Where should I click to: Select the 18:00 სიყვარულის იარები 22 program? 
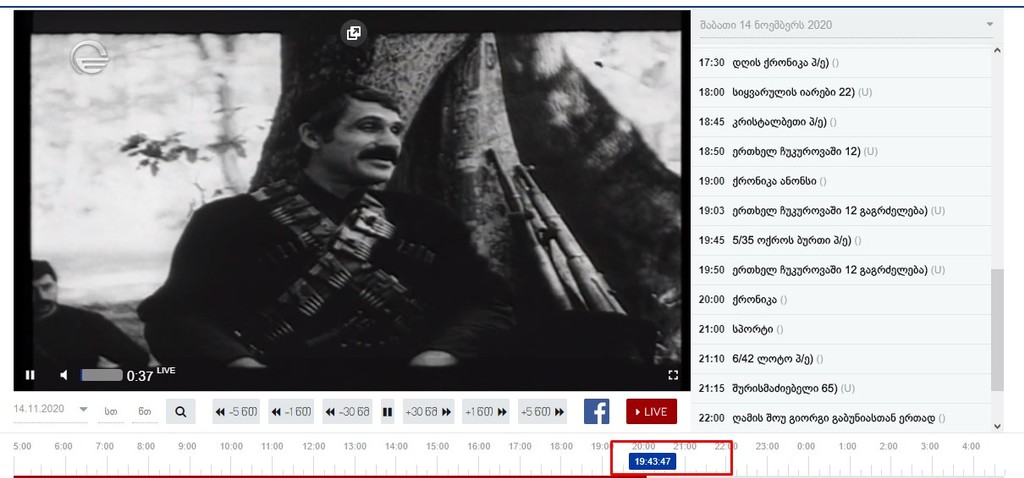coord(841,93)
